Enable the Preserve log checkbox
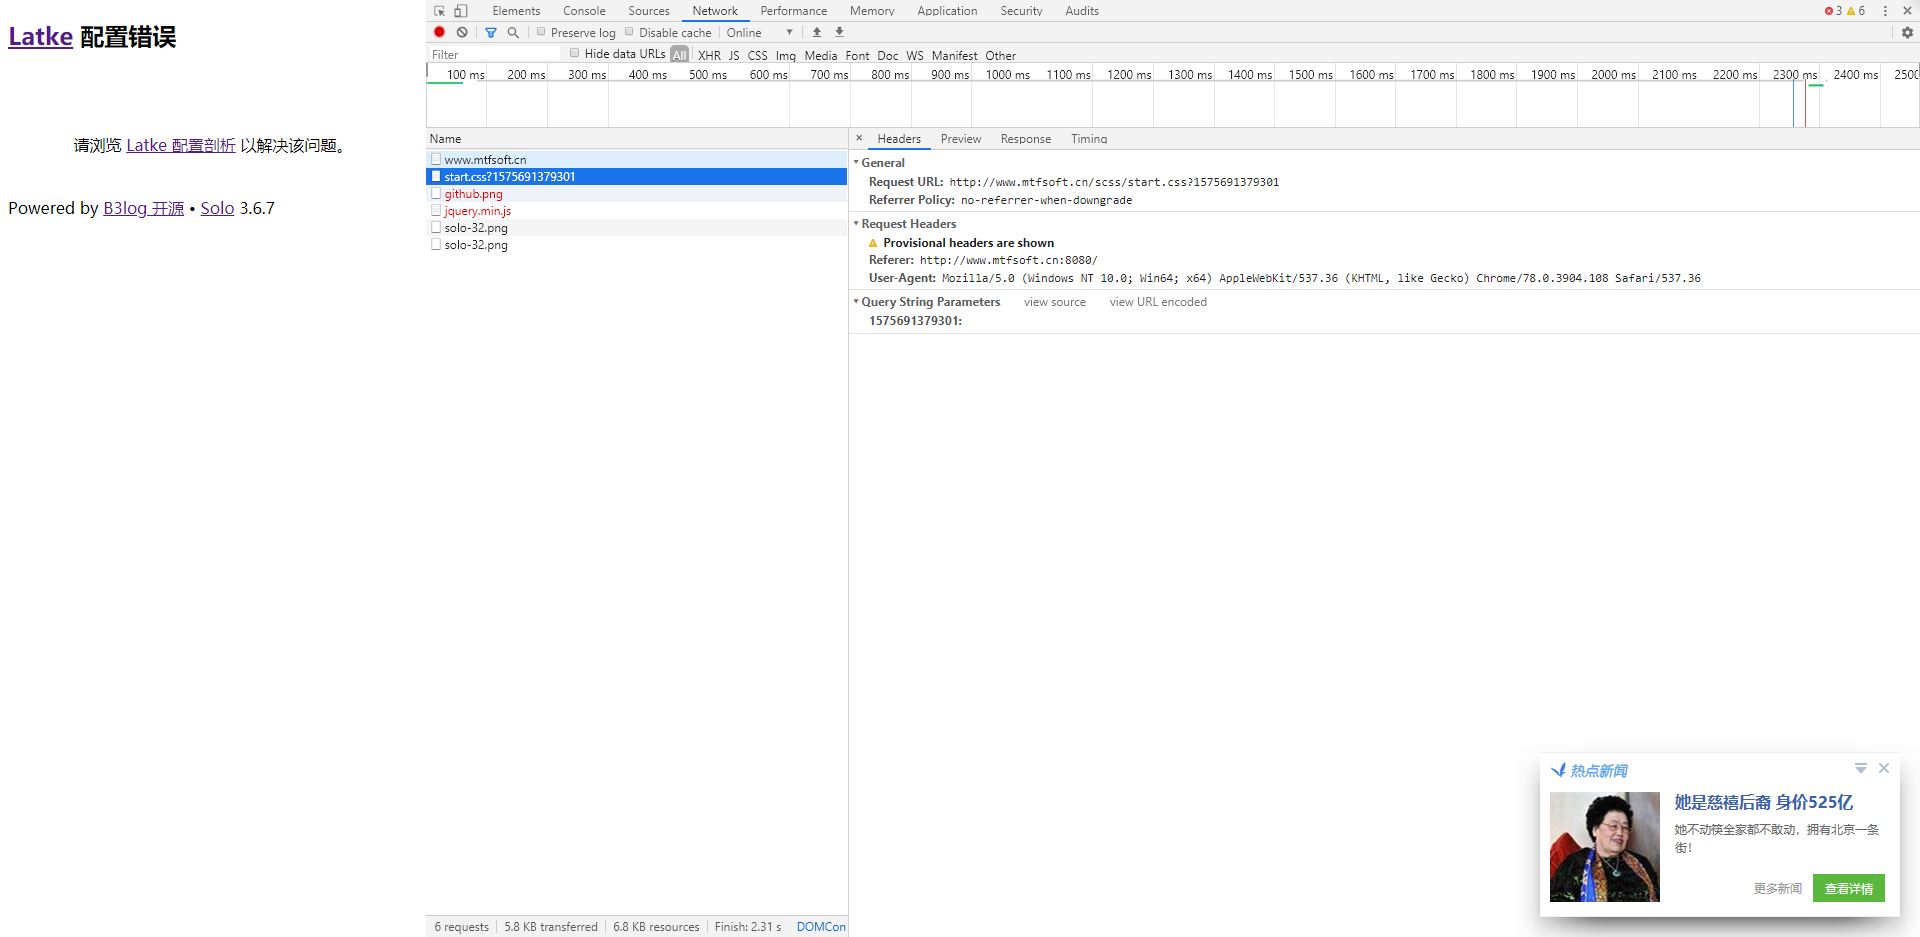Image resolution: width=1920 pixels, height=937 pixels. [541, 32]
